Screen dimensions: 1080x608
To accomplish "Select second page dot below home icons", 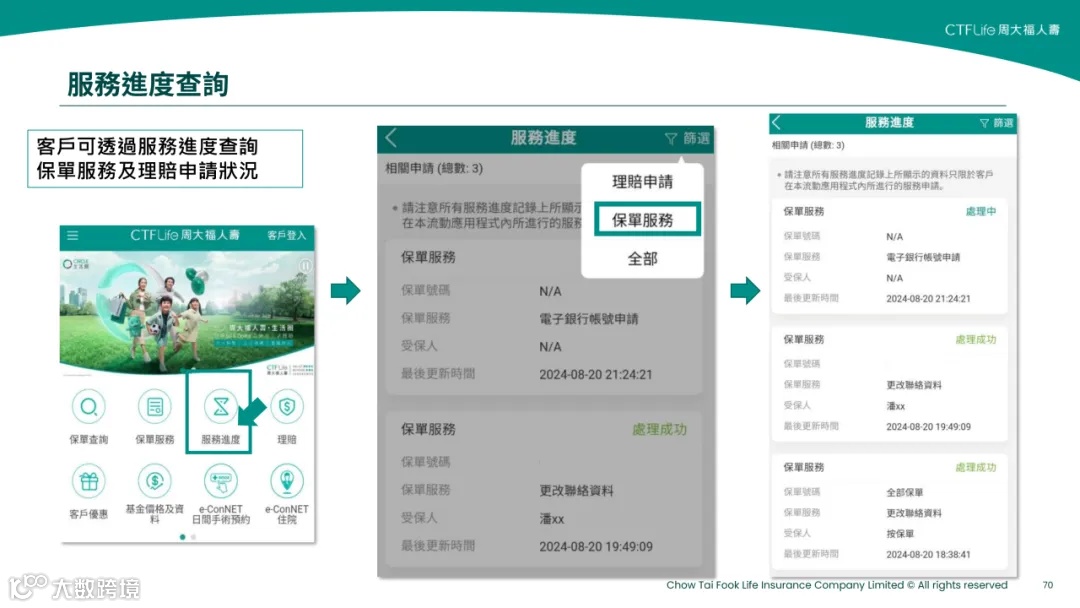I will (x=194, y=537).
